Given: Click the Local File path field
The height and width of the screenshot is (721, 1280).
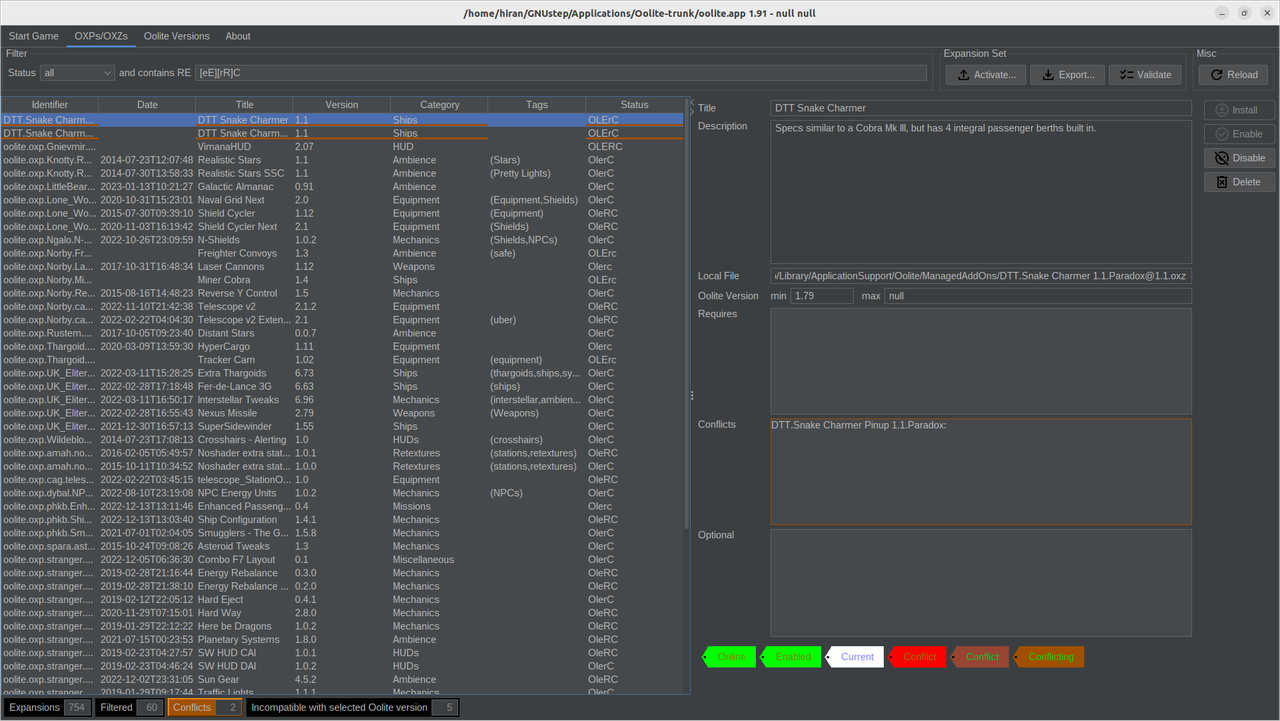Looking at the screenshot, I should click(981, 276).
